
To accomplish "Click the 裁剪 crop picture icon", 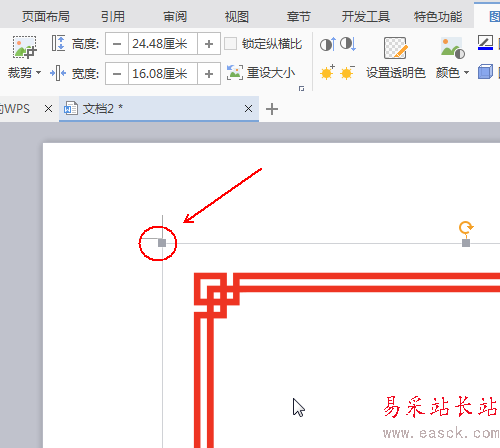I will coord(24,47).
